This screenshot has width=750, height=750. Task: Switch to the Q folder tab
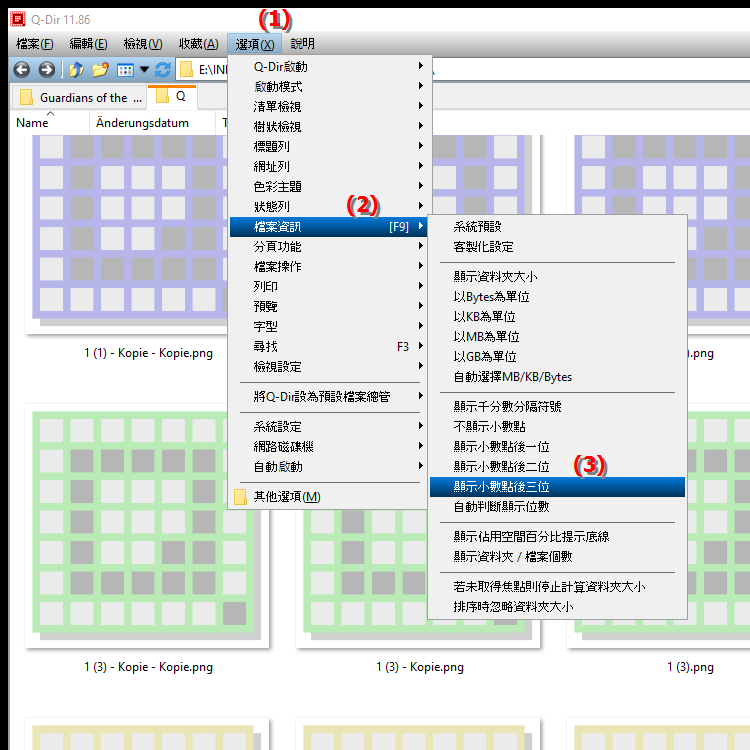click(x=173, y=97)
